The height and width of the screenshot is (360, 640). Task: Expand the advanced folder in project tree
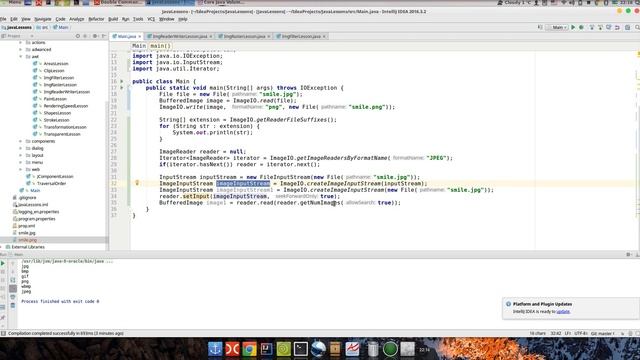coord(21,49)
